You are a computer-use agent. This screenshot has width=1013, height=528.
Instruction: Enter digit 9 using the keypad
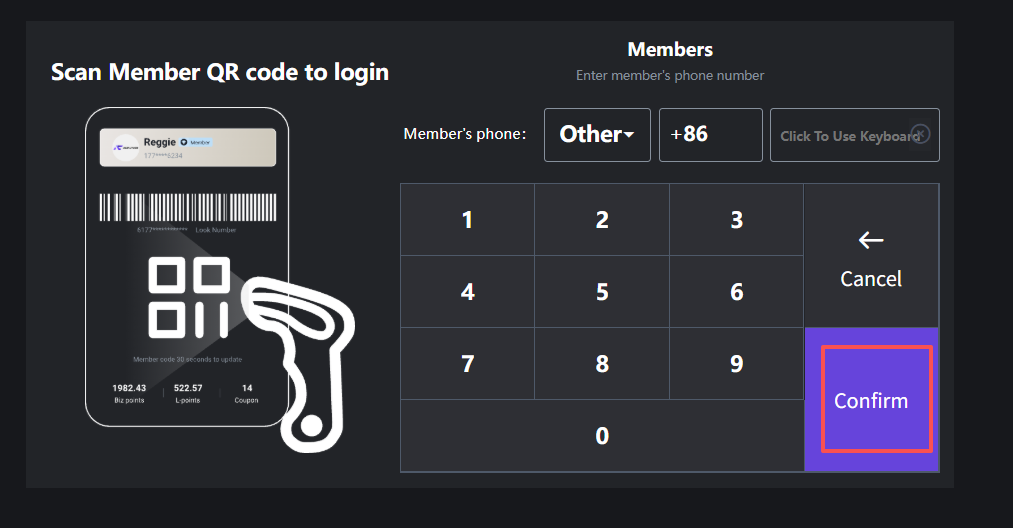[x=736, y=364]
